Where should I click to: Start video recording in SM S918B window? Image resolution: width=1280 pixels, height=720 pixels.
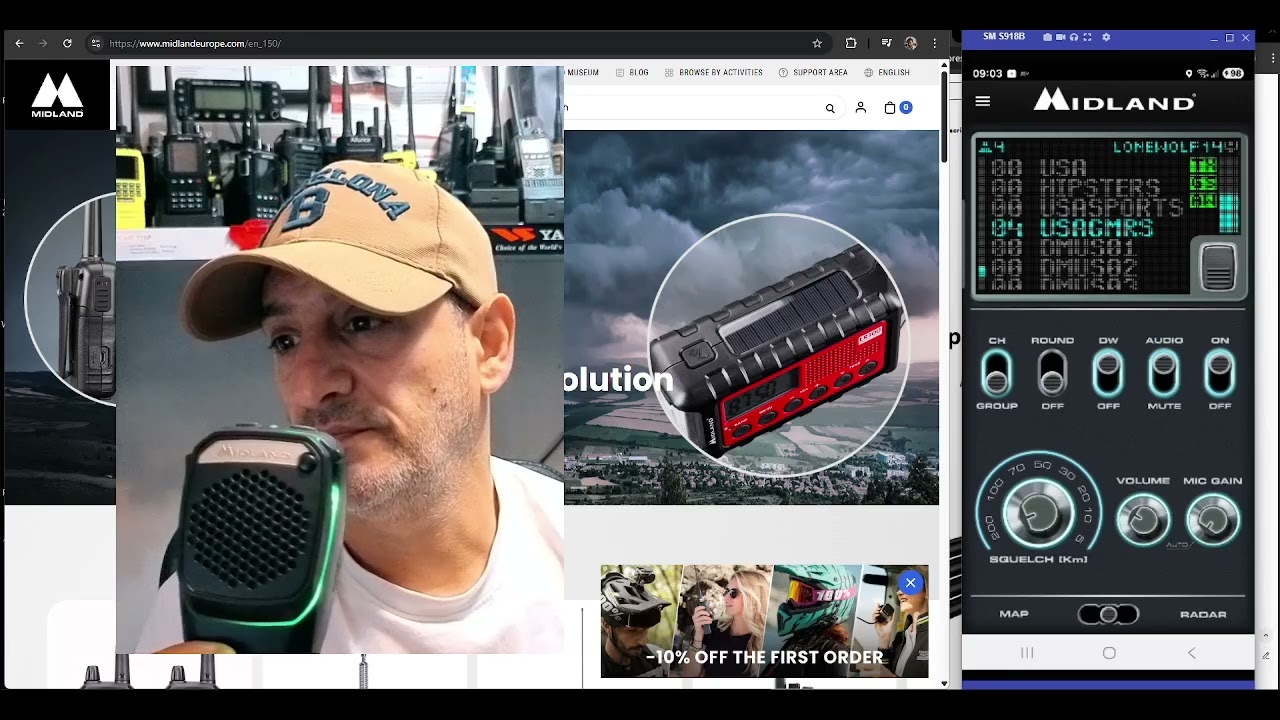[1061, 37]
